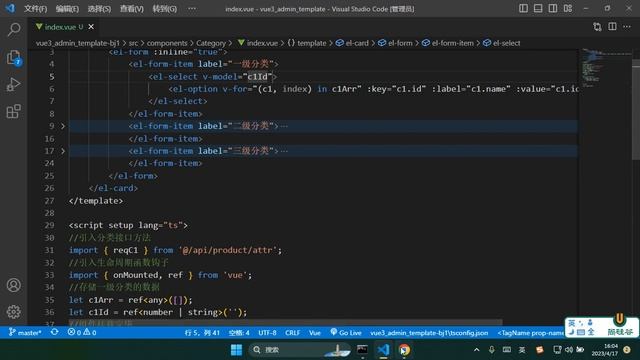Toggle secondary side bar layout icon
The height and width of the screenshot is (360, 640).
(x=553, y=8)
